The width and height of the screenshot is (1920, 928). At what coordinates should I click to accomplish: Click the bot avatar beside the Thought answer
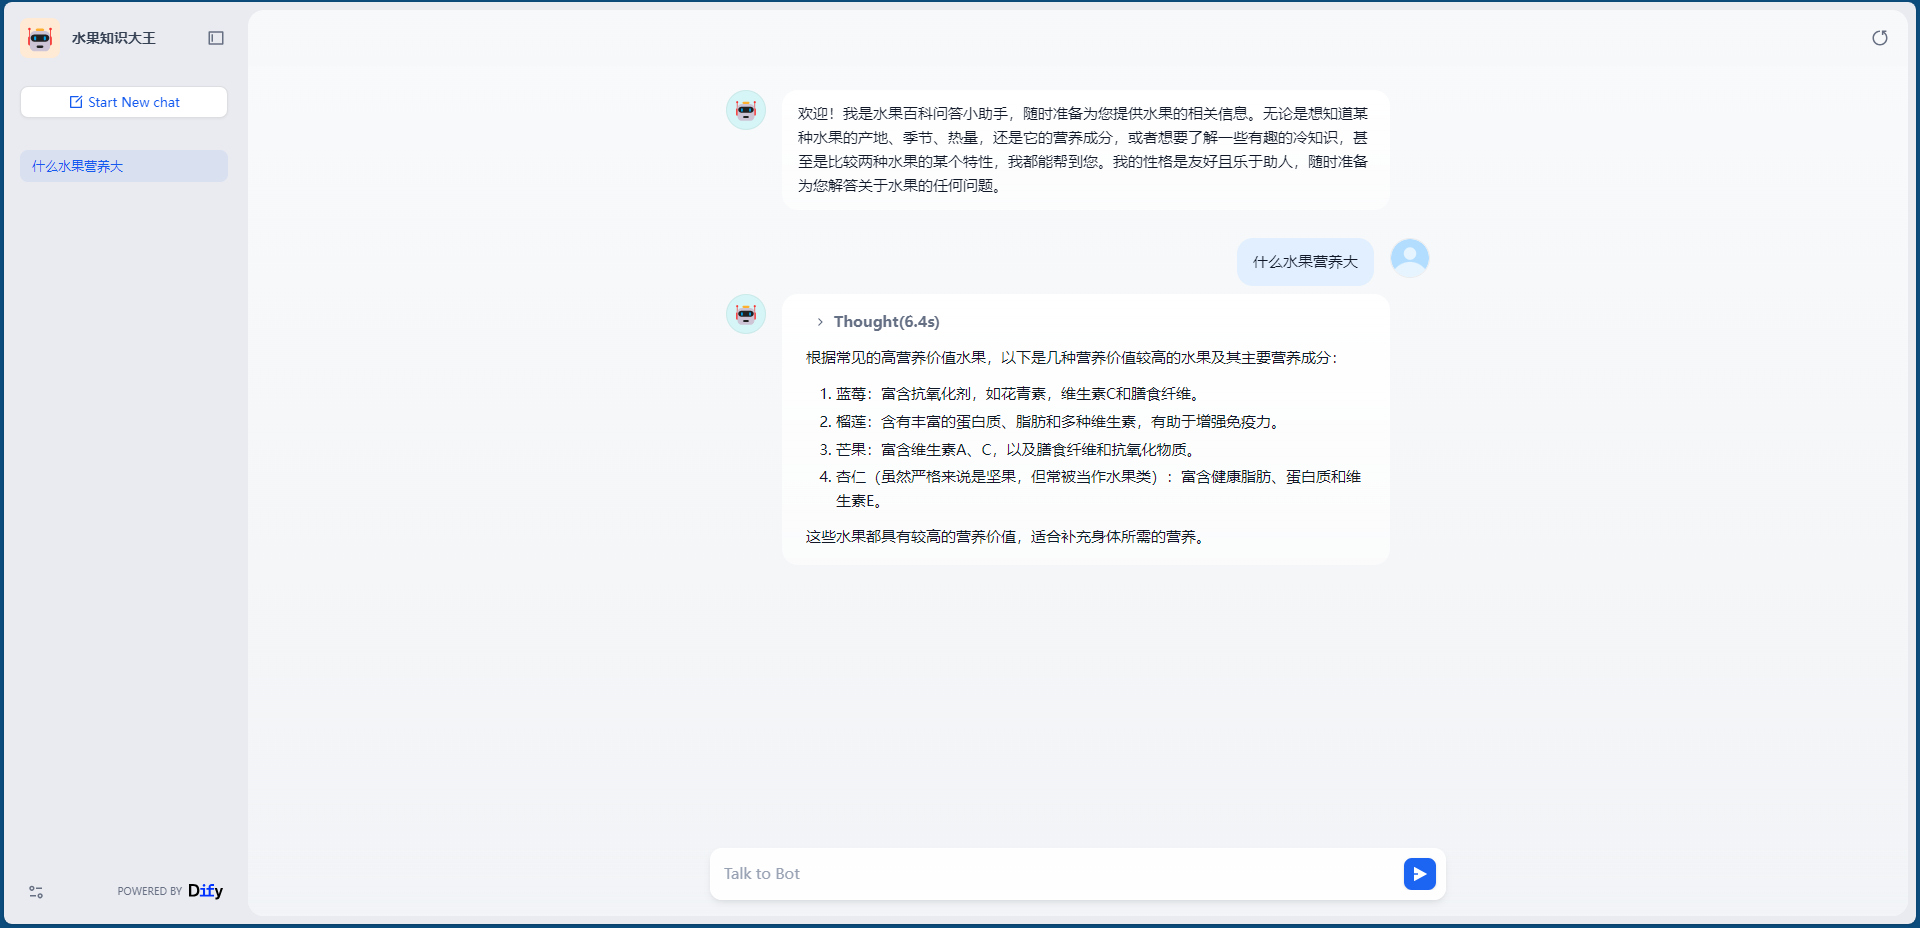(746, 314)
